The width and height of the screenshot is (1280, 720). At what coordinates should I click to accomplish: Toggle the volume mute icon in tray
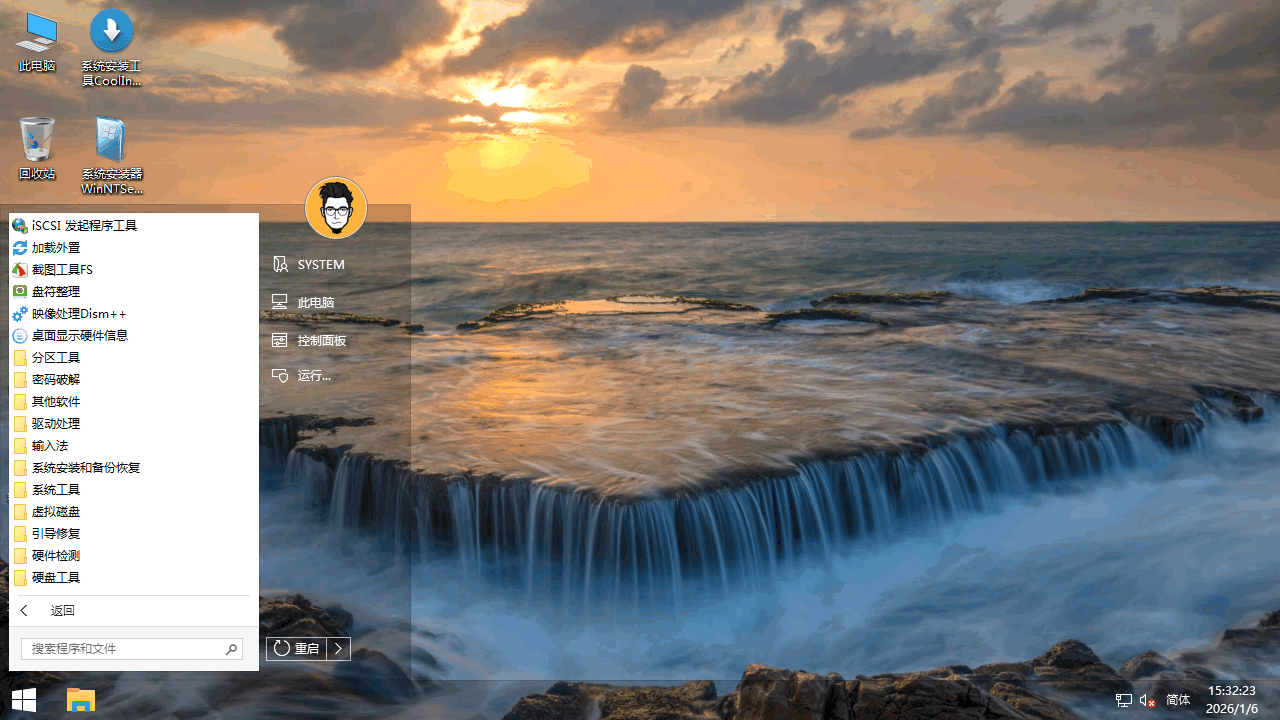1147,700
